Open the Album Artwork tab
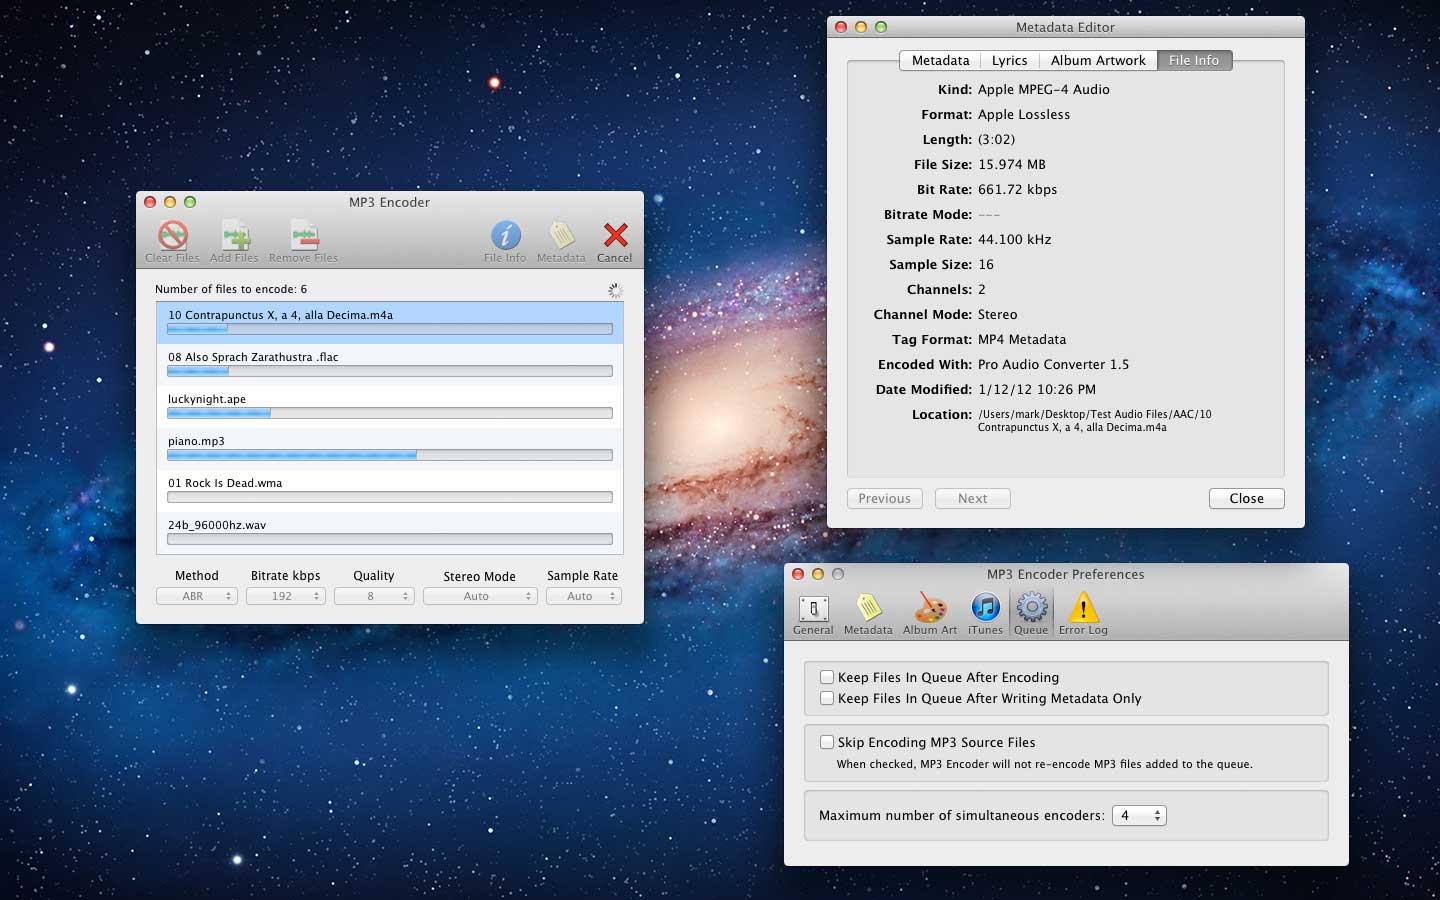The image size is (1440, 900). 1098,60
